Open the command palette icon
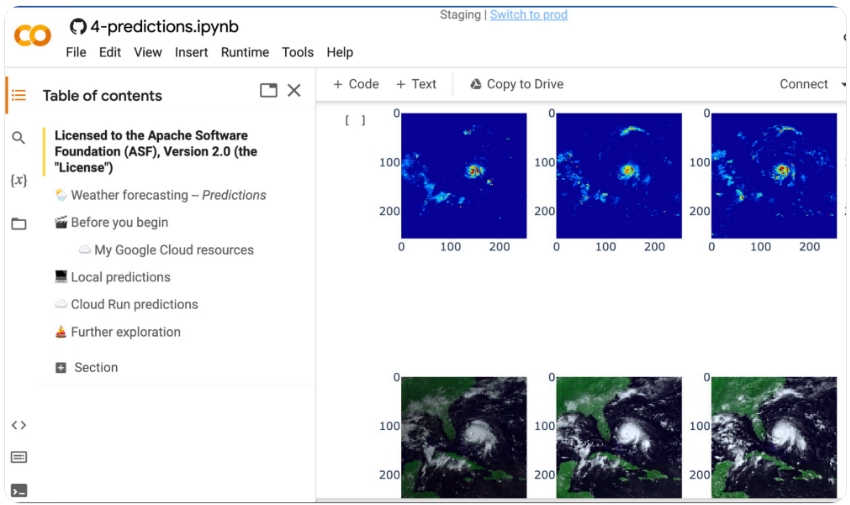The image size is (850, 505). point(18,458)
